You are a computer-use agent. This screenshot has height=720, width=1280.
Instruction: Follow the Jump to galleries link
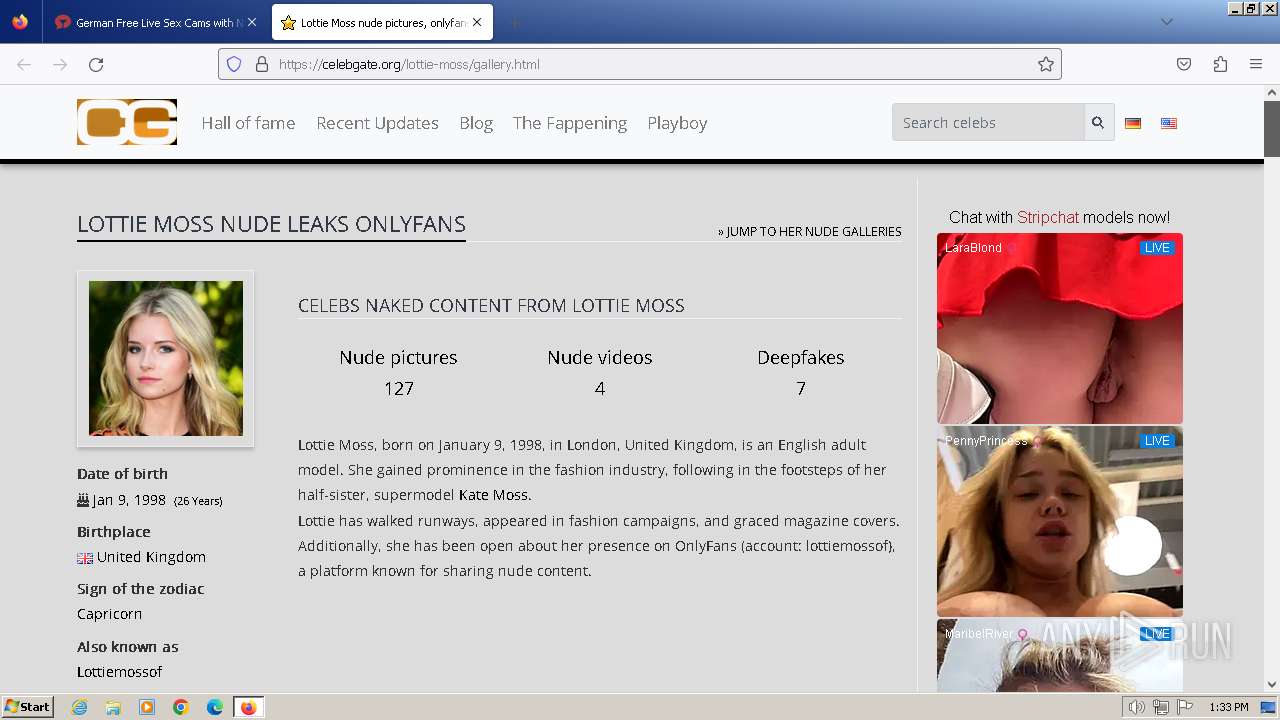point(810,231)
